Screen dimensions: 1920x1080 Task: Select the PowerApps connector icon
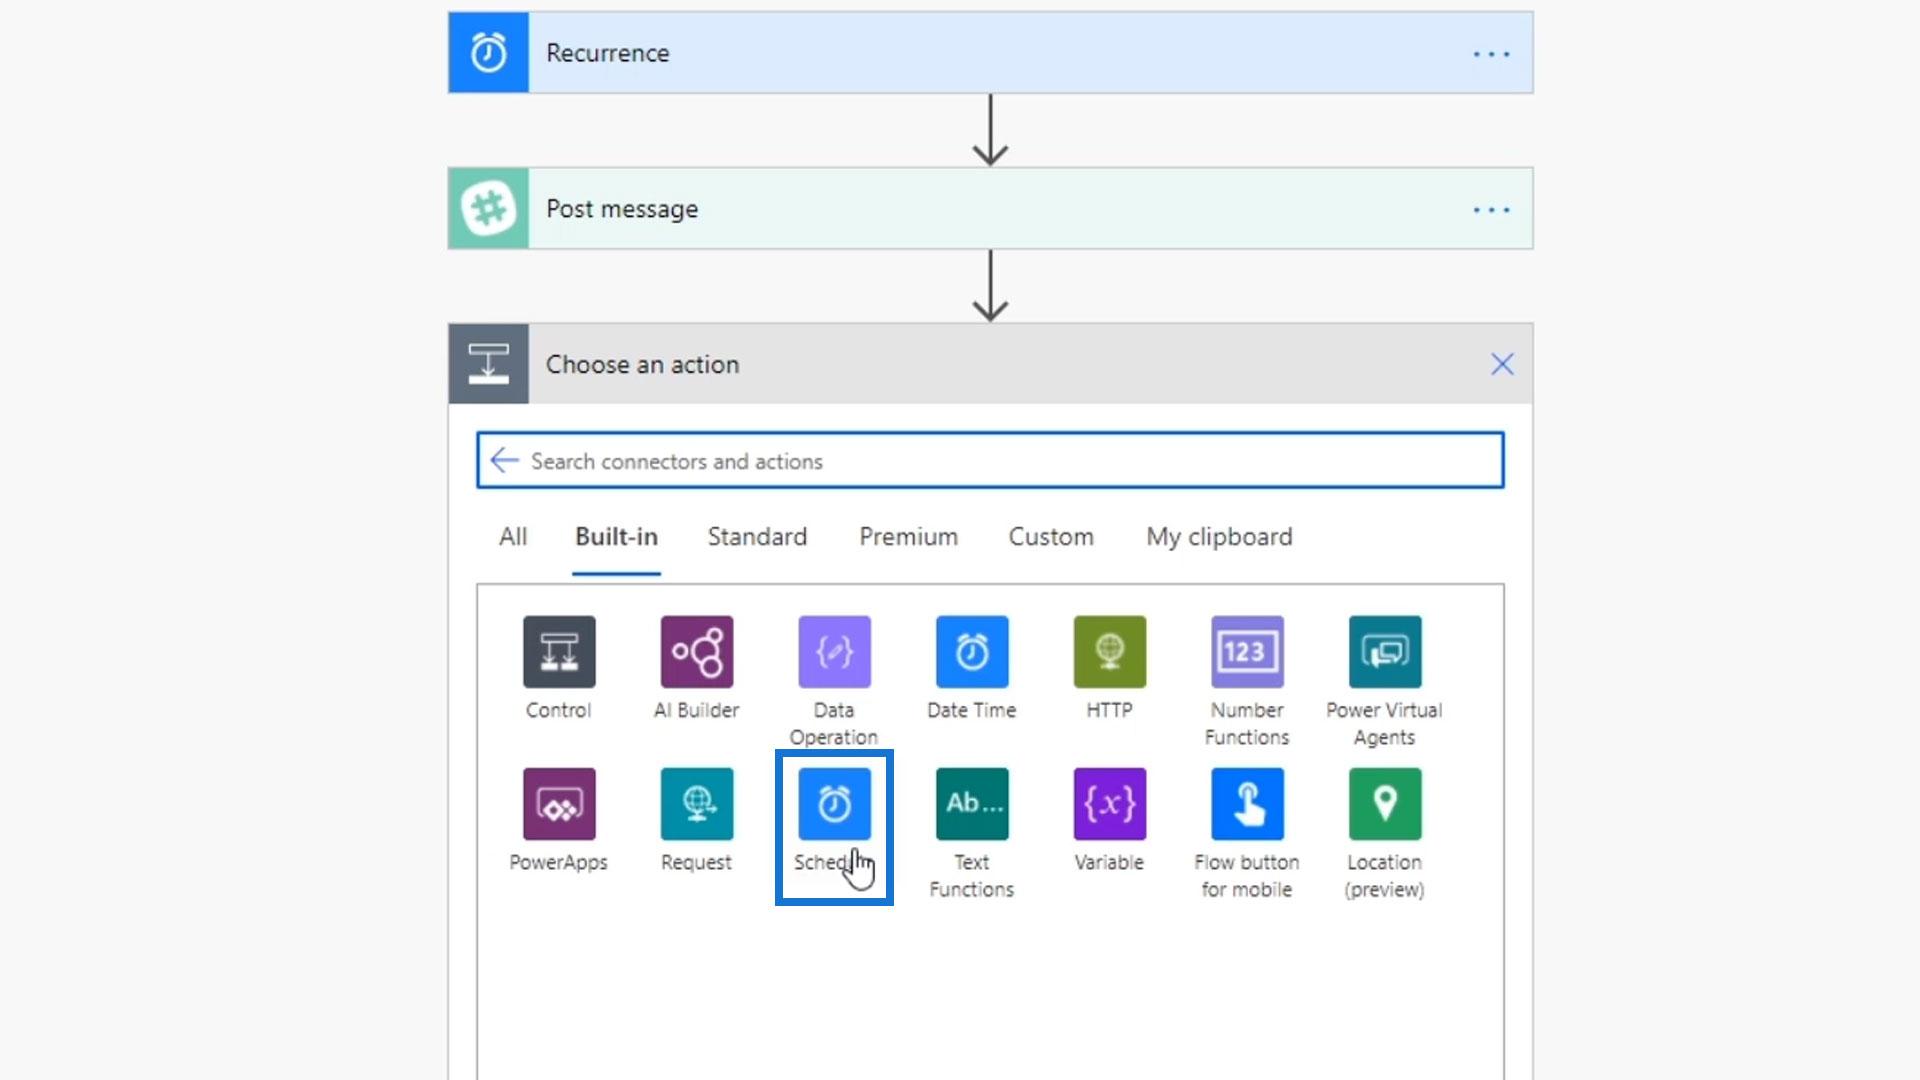[x=559, y=804]
